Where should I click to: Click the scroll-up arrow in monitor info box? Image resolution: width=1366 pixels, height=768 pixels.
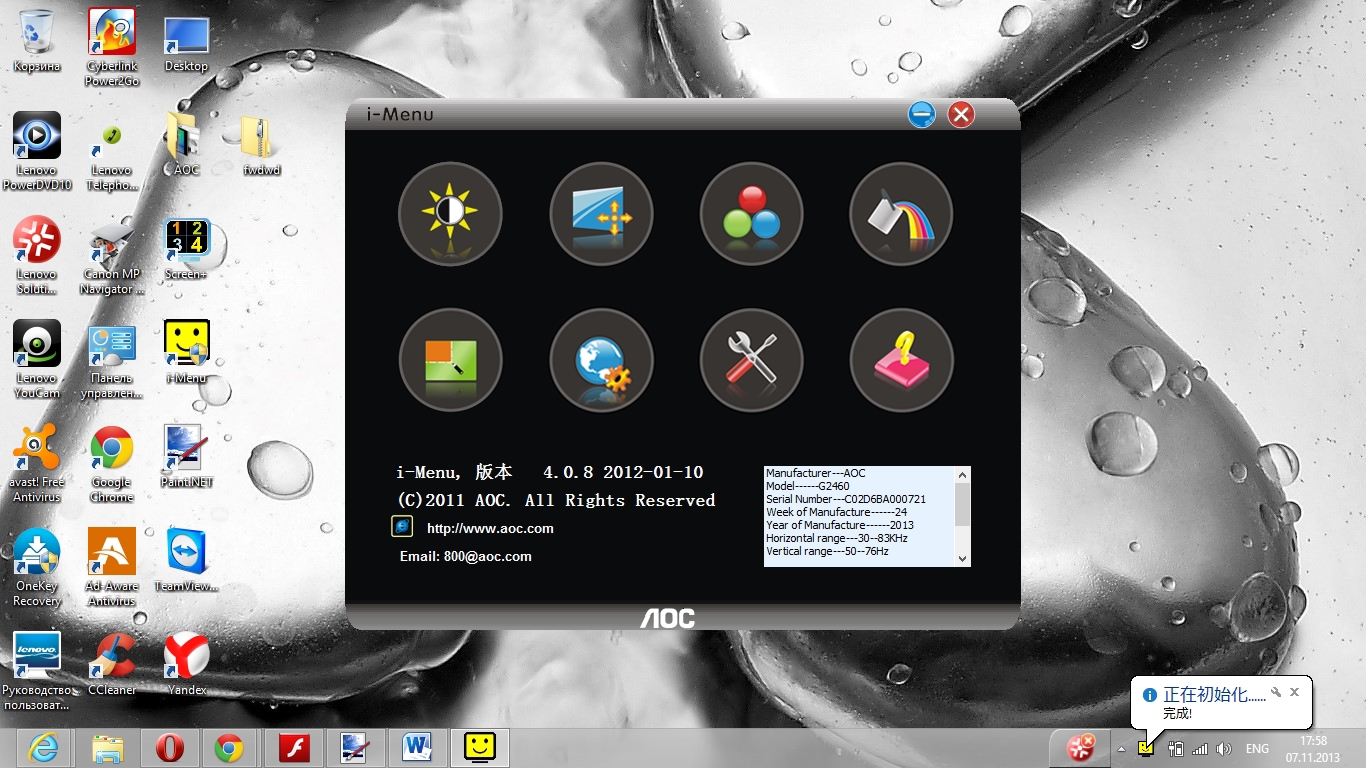[x=962, y=475]
